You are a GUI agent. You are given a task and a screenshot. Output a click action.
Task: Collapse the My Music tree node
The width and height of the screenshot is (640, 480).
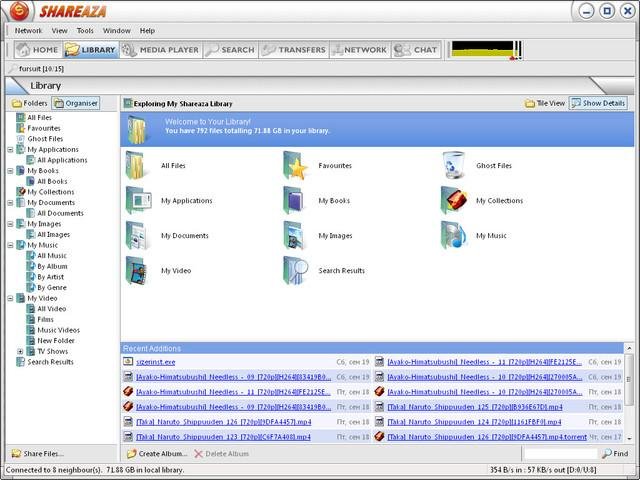tap(10, 245)
